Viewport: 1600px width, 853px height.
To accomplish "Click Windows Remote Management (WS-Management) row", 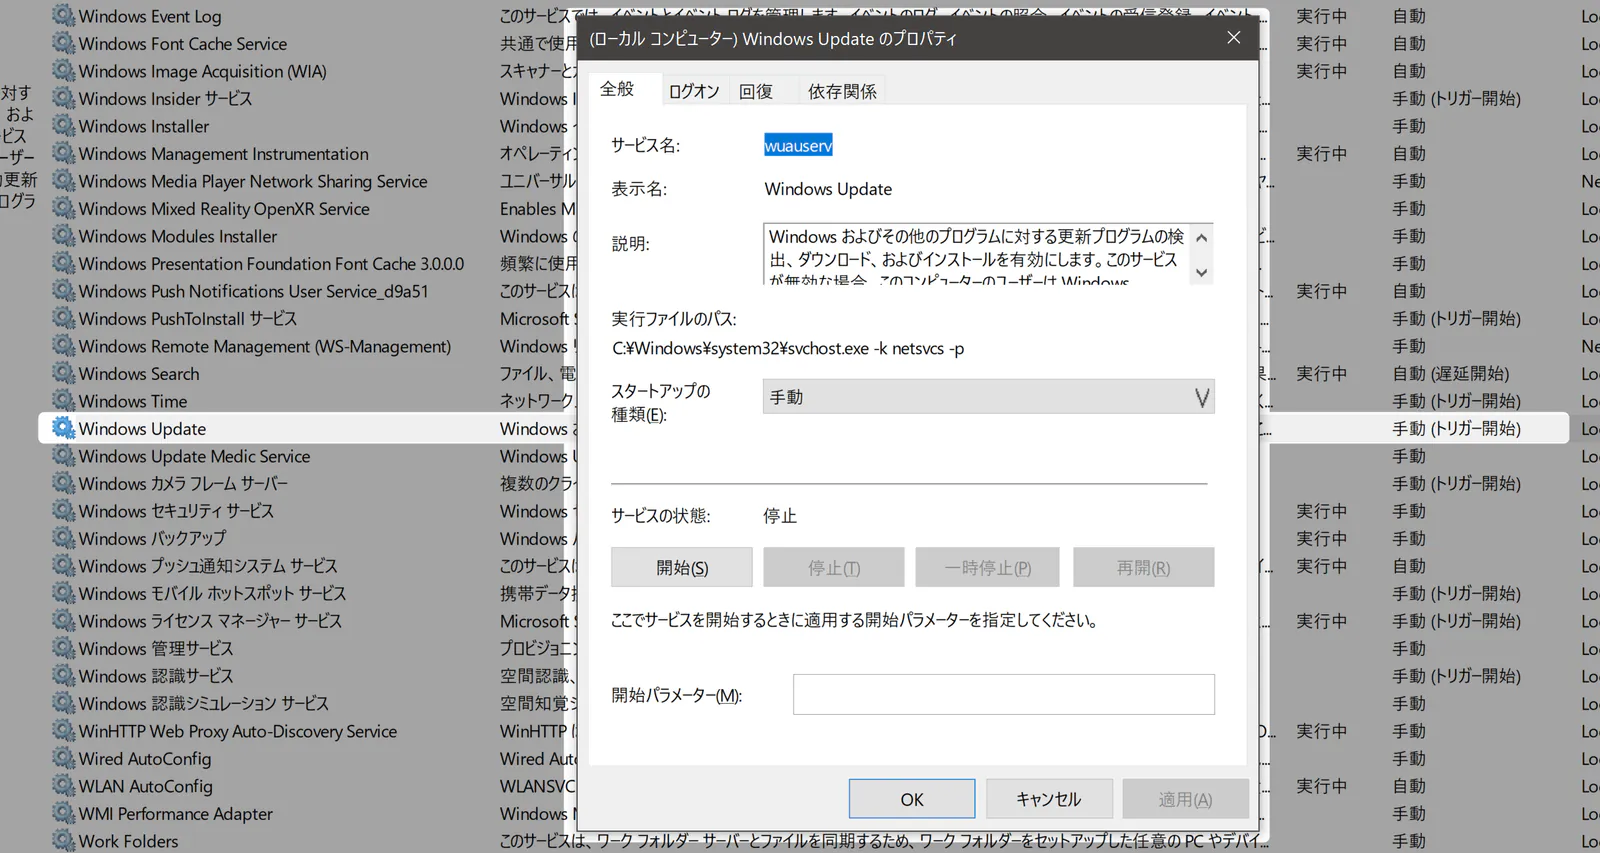I will [x=265, y=346].
